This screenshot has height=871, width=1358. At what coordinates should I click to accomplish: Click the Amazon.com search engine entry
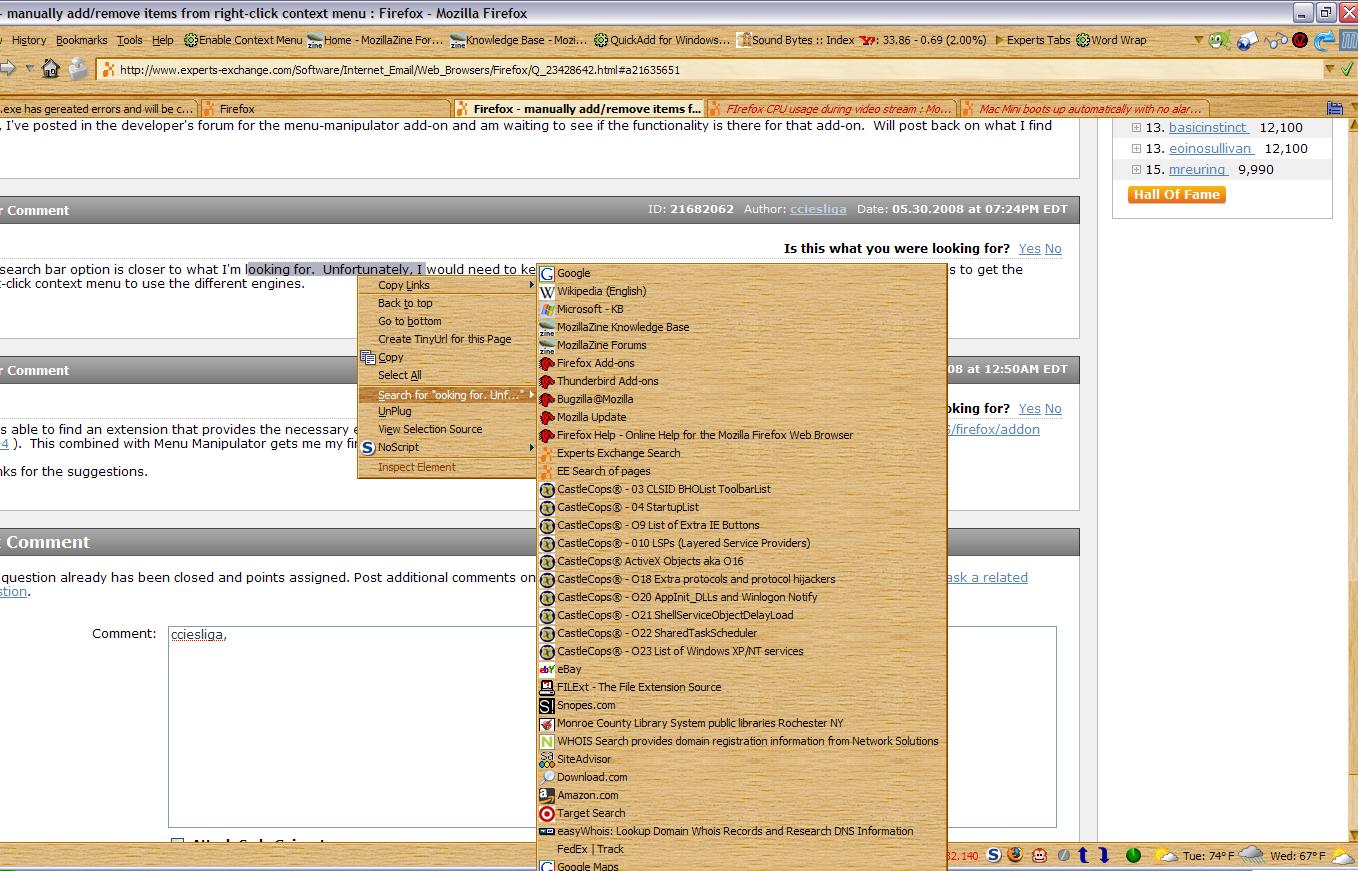[586, 795]
